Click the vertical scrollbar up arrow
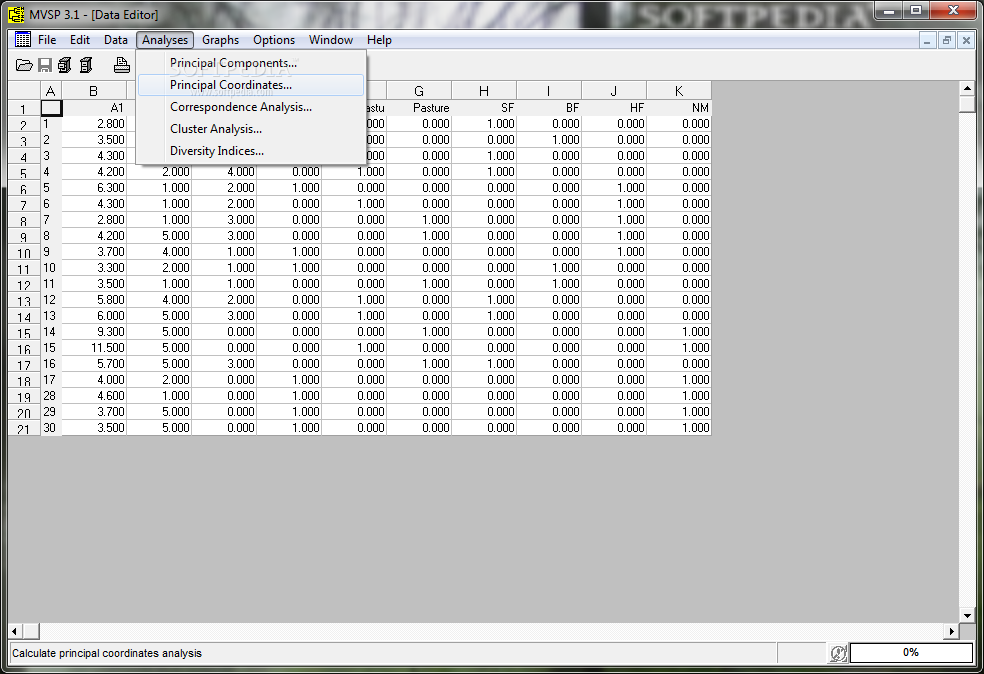The width and height of the screenshot is (984, 674). coord(967,88)
